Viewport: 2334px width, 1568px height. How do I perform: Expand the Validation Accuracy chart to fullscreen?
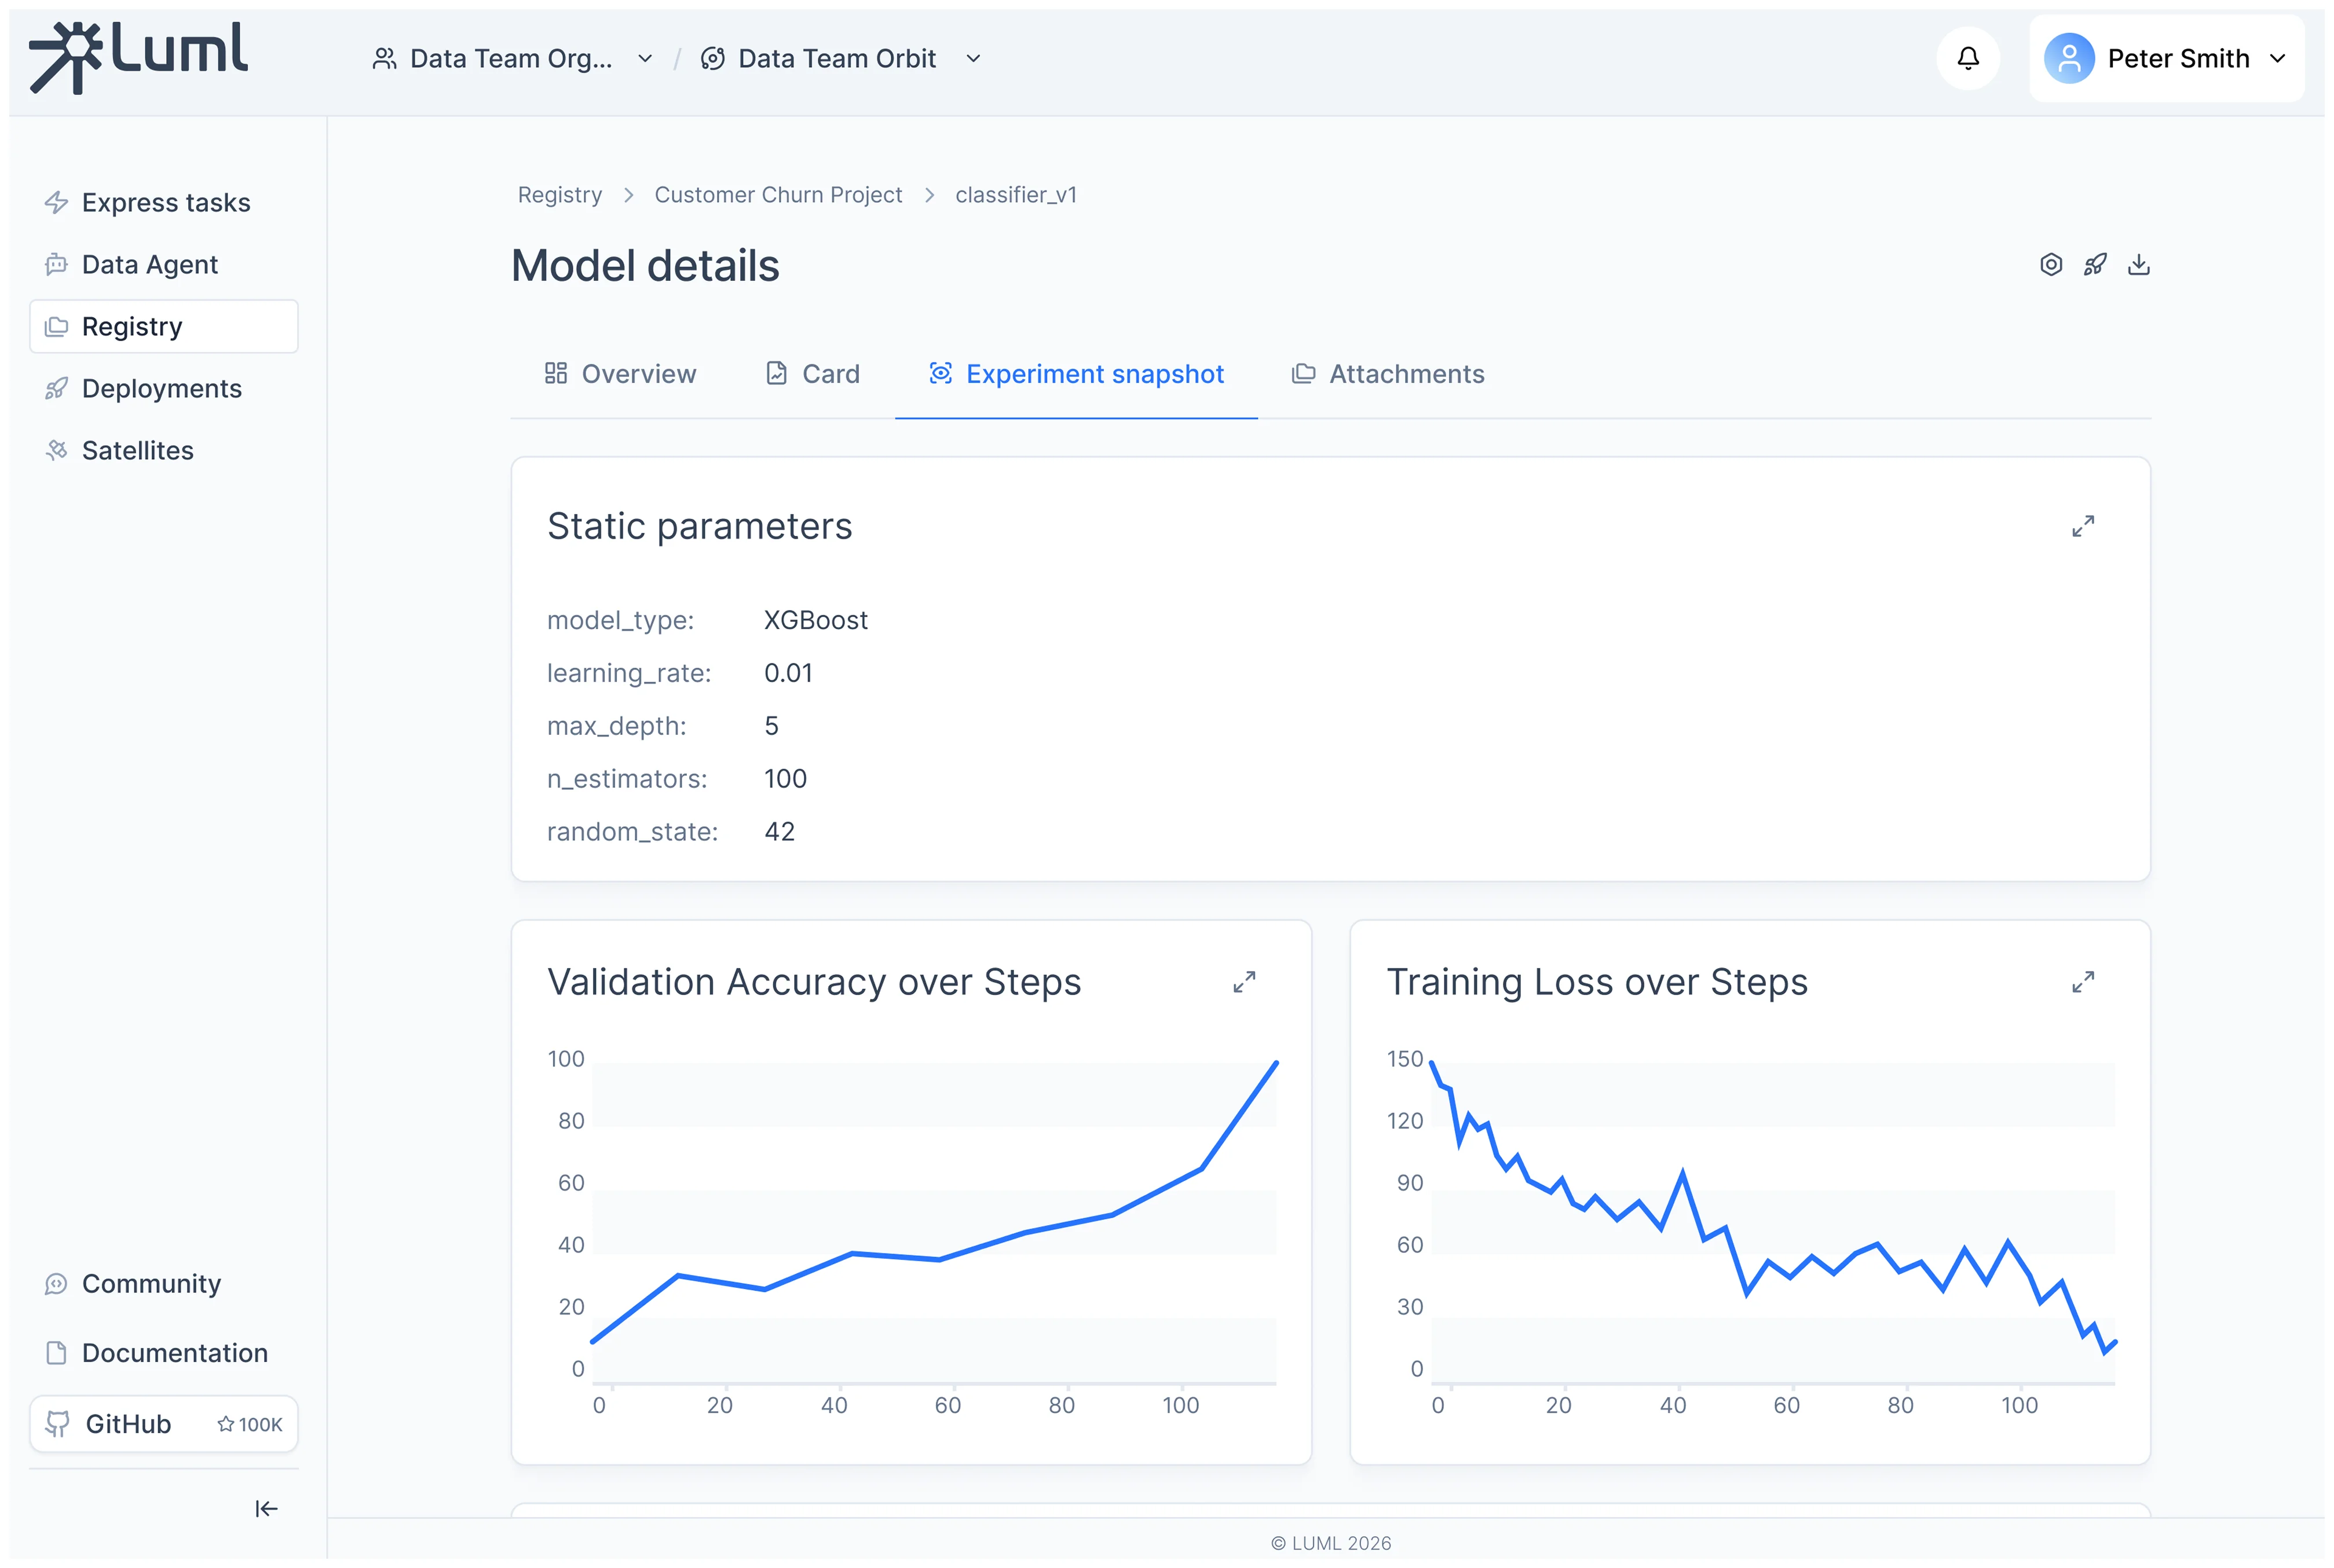pyautogui.click(x=1243, y=982)
